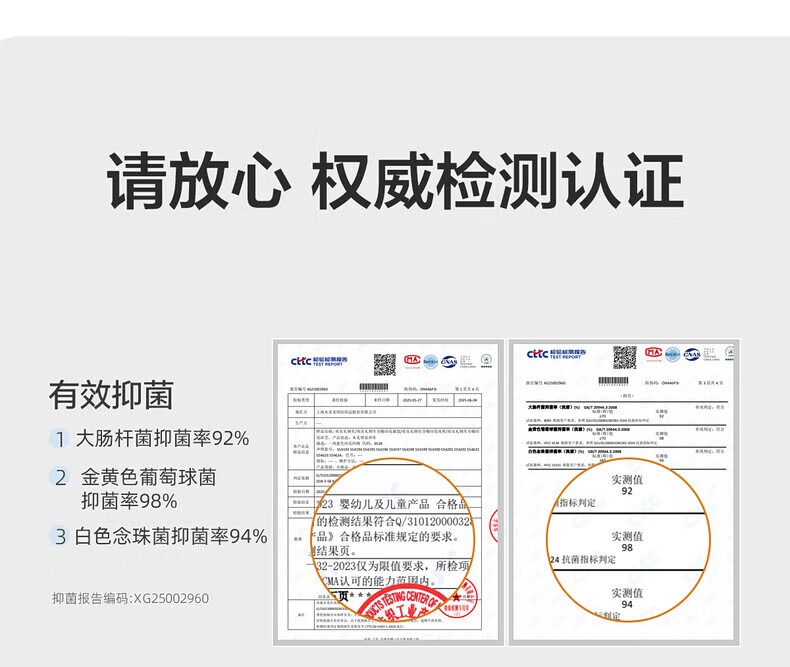This screenshot has width=790, height=667.
Task: Select number badge 3 beside 白色念珠菌
Action: (x=60, y=536)
